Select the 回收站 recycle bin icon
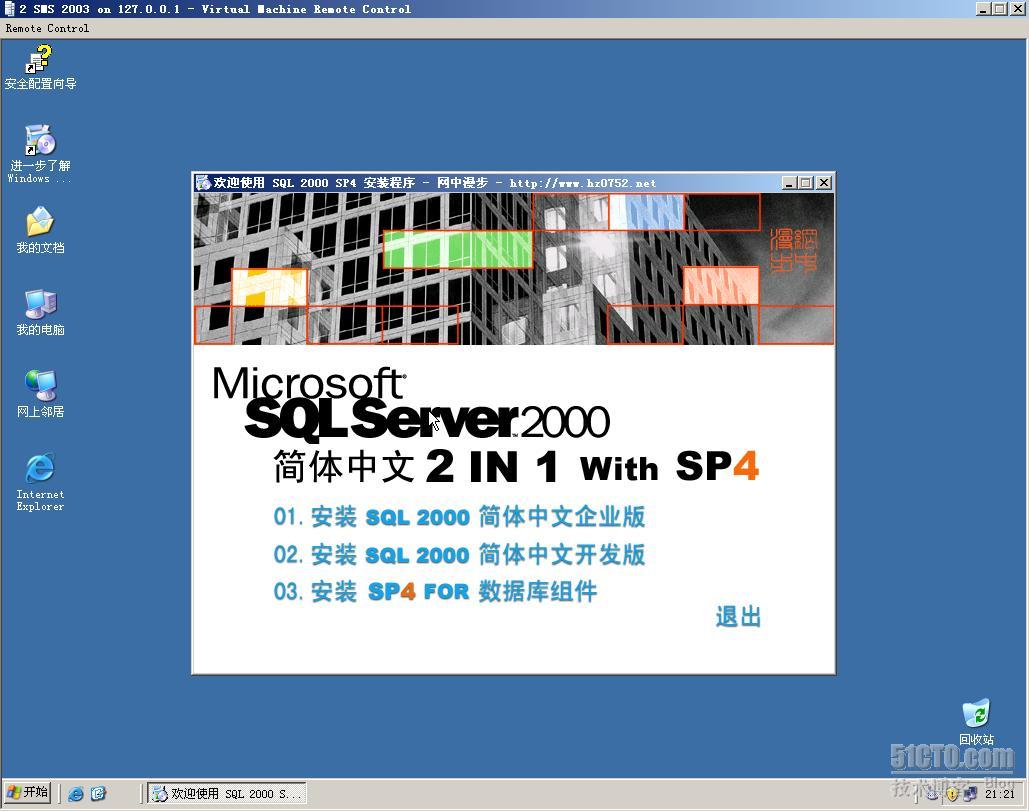This screenshot has height=811, width=1029. pyautogui.click(x=976, y=722)
